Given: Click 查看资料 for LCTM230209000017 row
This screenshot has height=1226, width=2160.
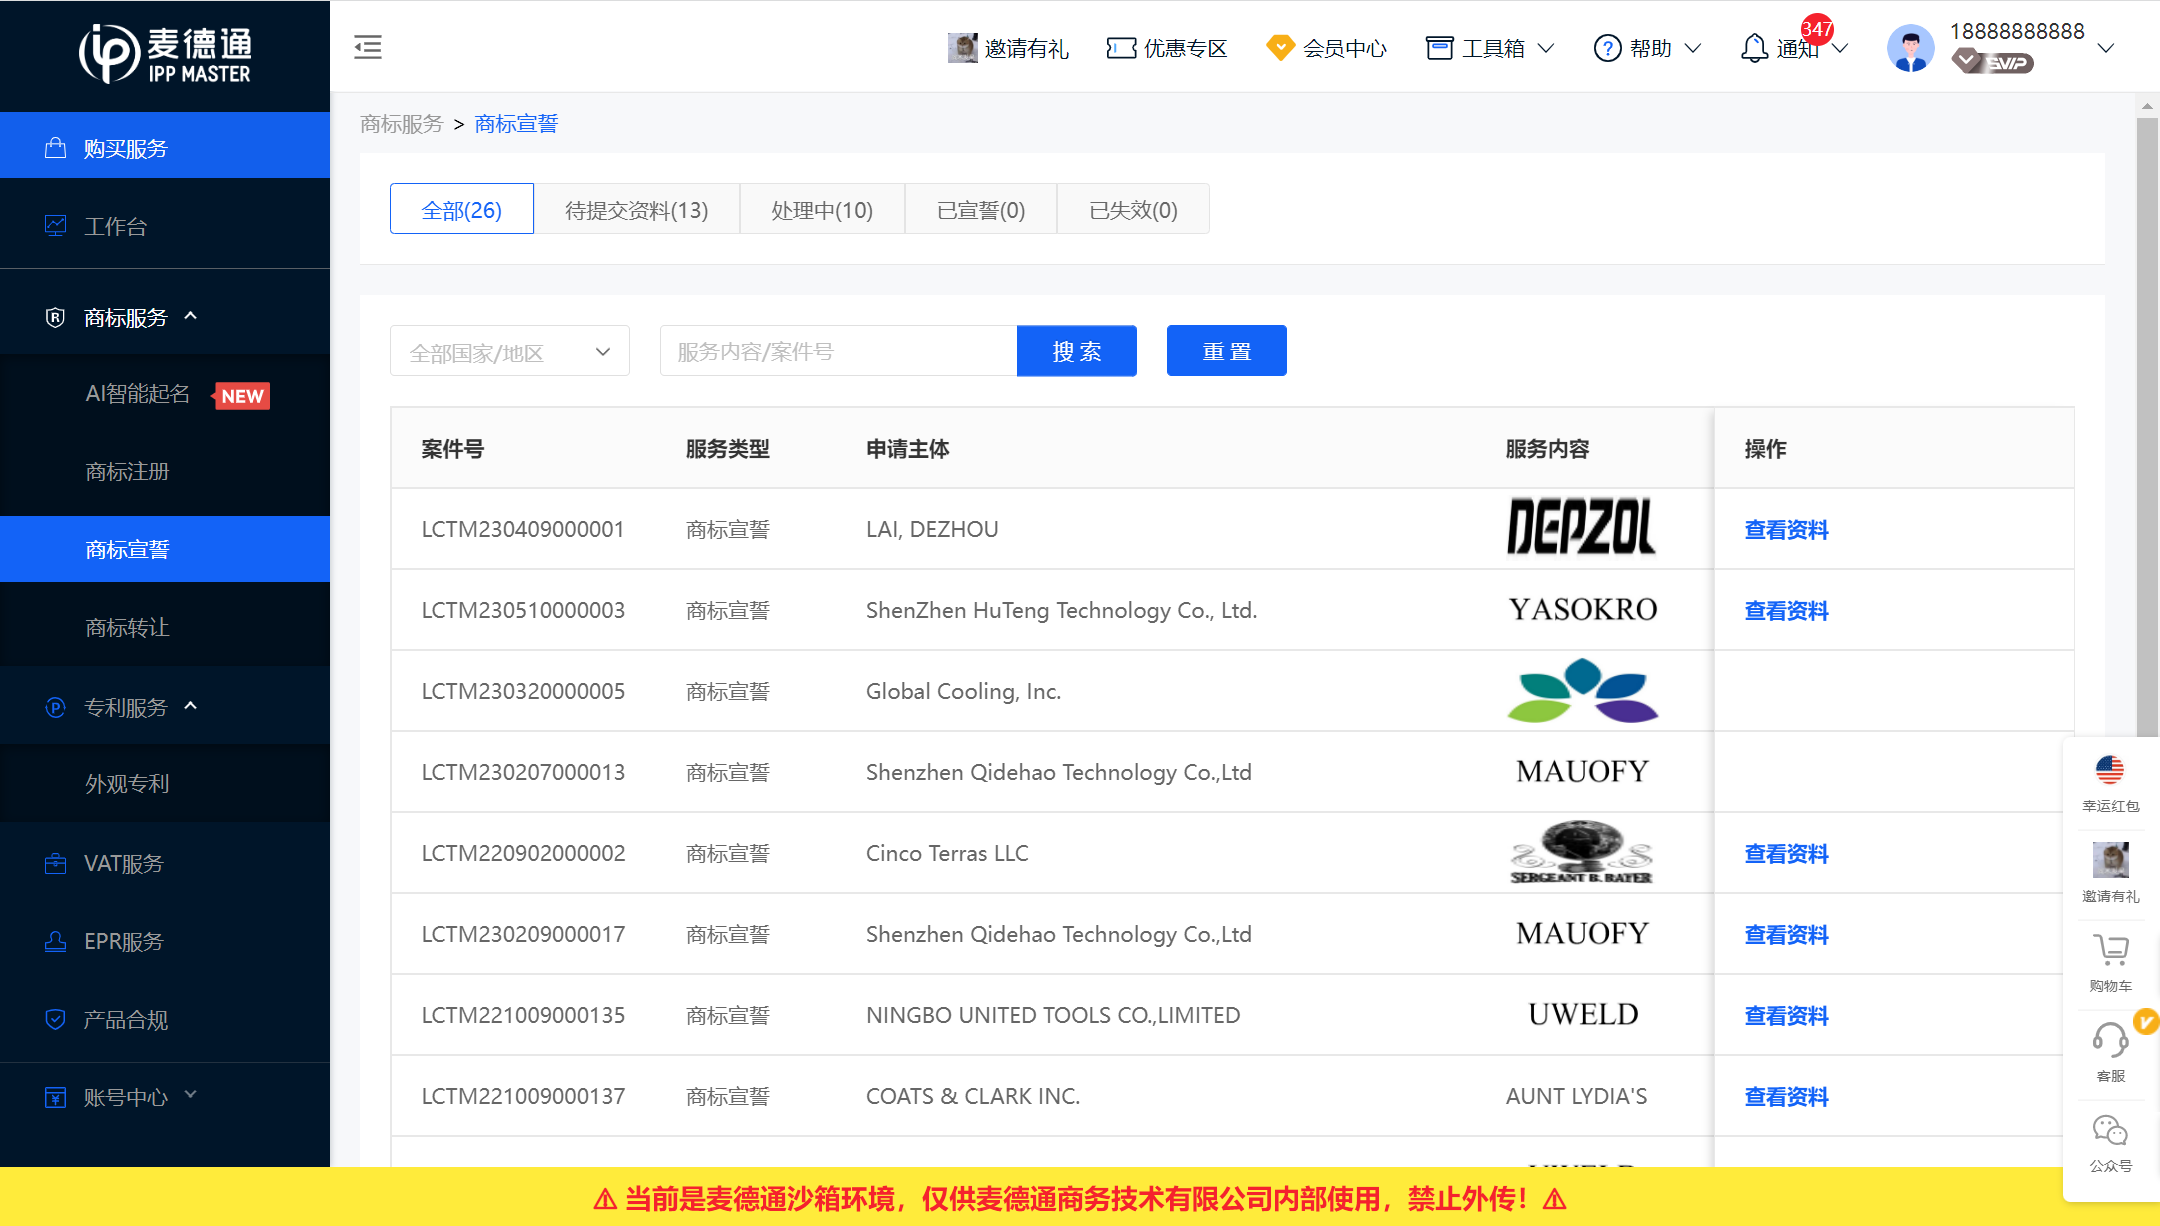Looking at the screenshot, I should (x=1786, y=934).
